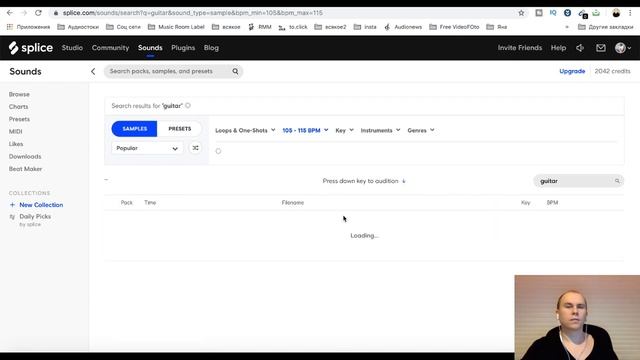The width and height of the screenshot is (640, 360).
Task: Switch to PRESETS tab
Action: (180, 129)
